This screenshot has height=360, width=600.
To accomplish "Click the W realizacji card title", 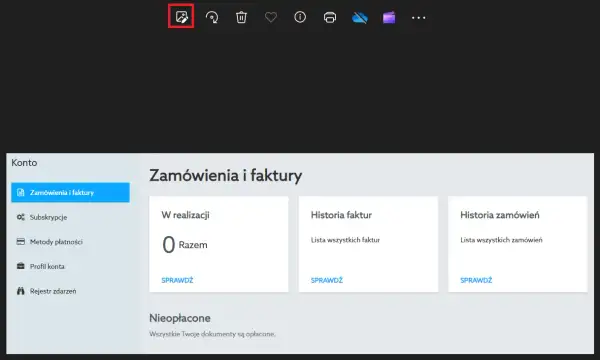I will point(185,215).
